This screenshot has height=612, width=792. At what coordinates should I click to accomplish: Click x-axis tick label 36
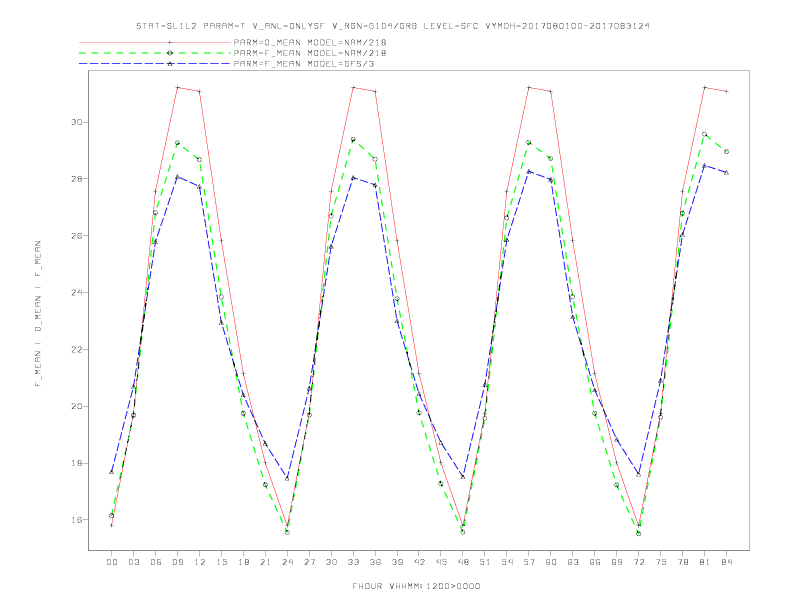[375, 562]
